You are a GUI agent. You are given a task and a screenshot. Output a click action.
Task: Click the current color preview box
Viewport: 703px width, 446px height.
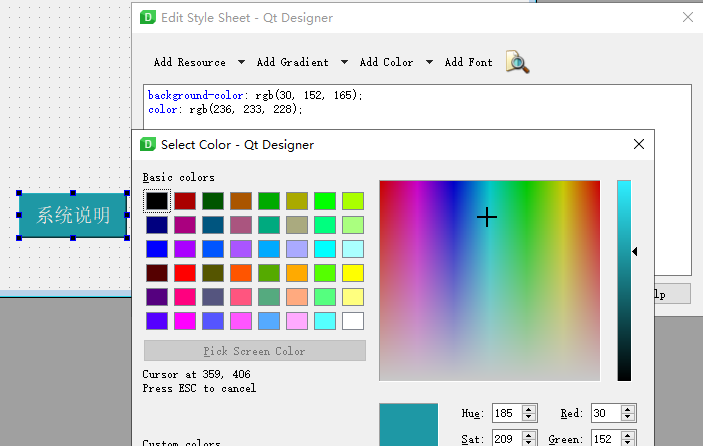point(408,424)
